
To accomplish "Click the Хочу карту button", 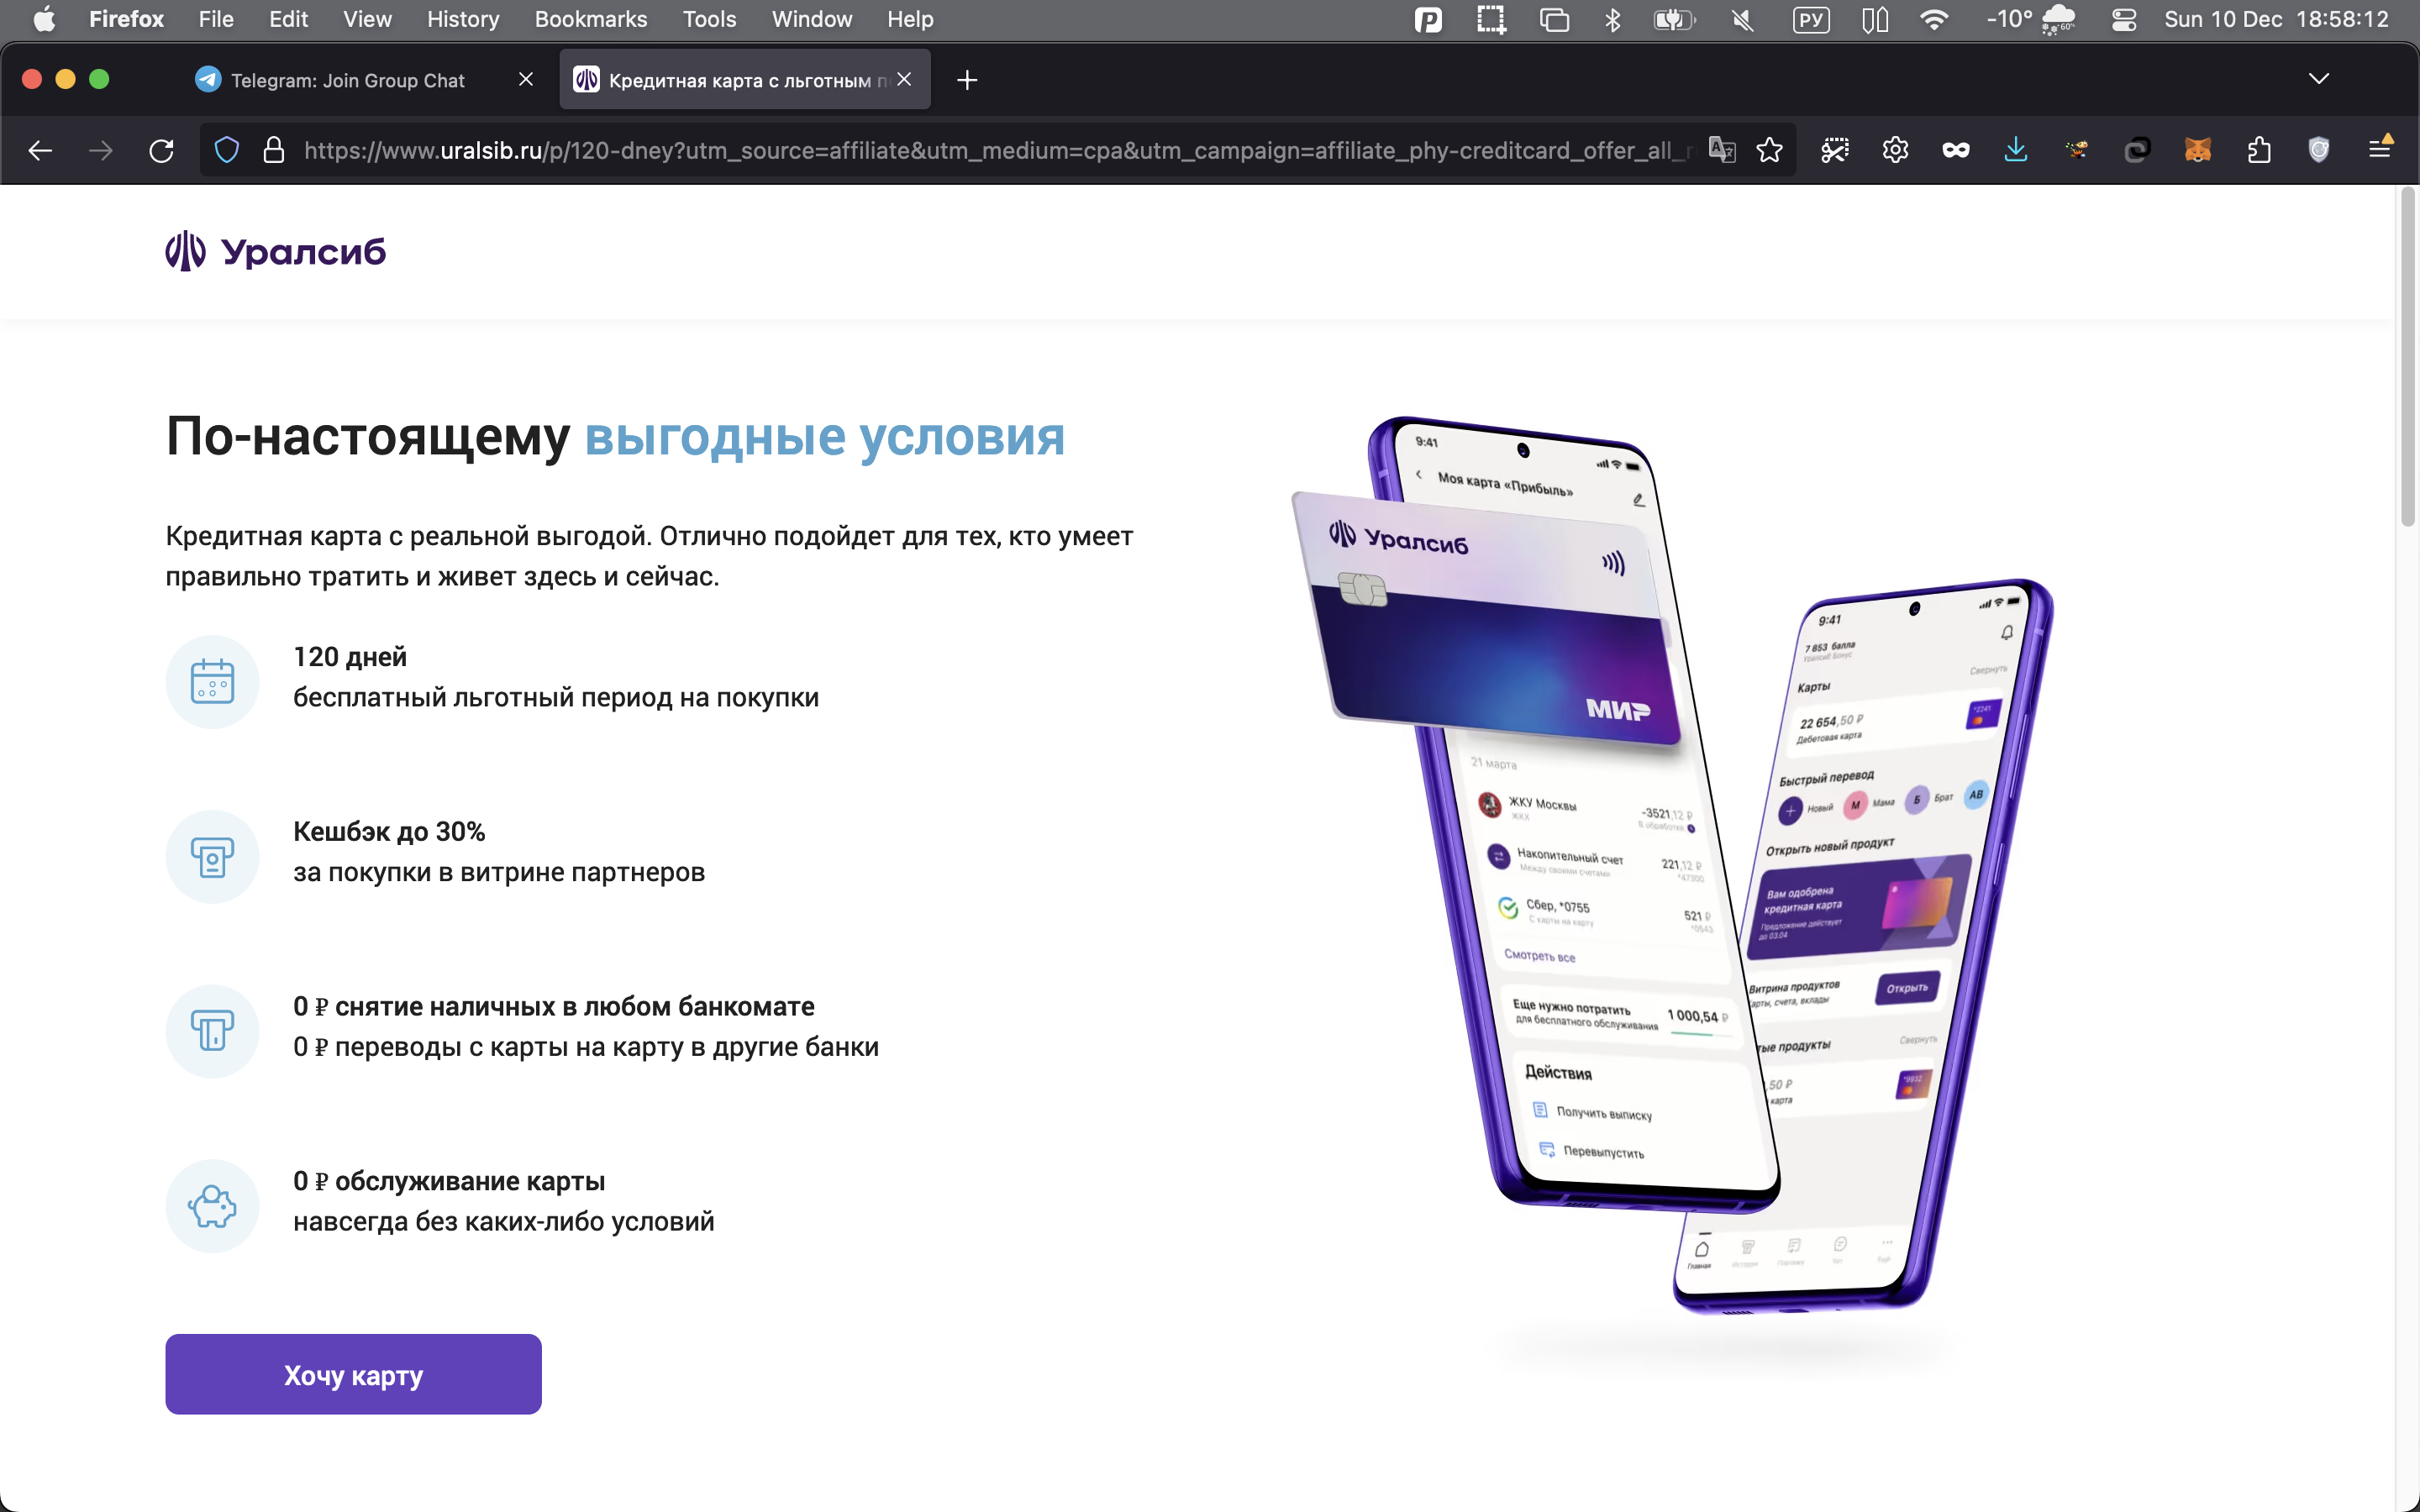I will coord(353,1374).
